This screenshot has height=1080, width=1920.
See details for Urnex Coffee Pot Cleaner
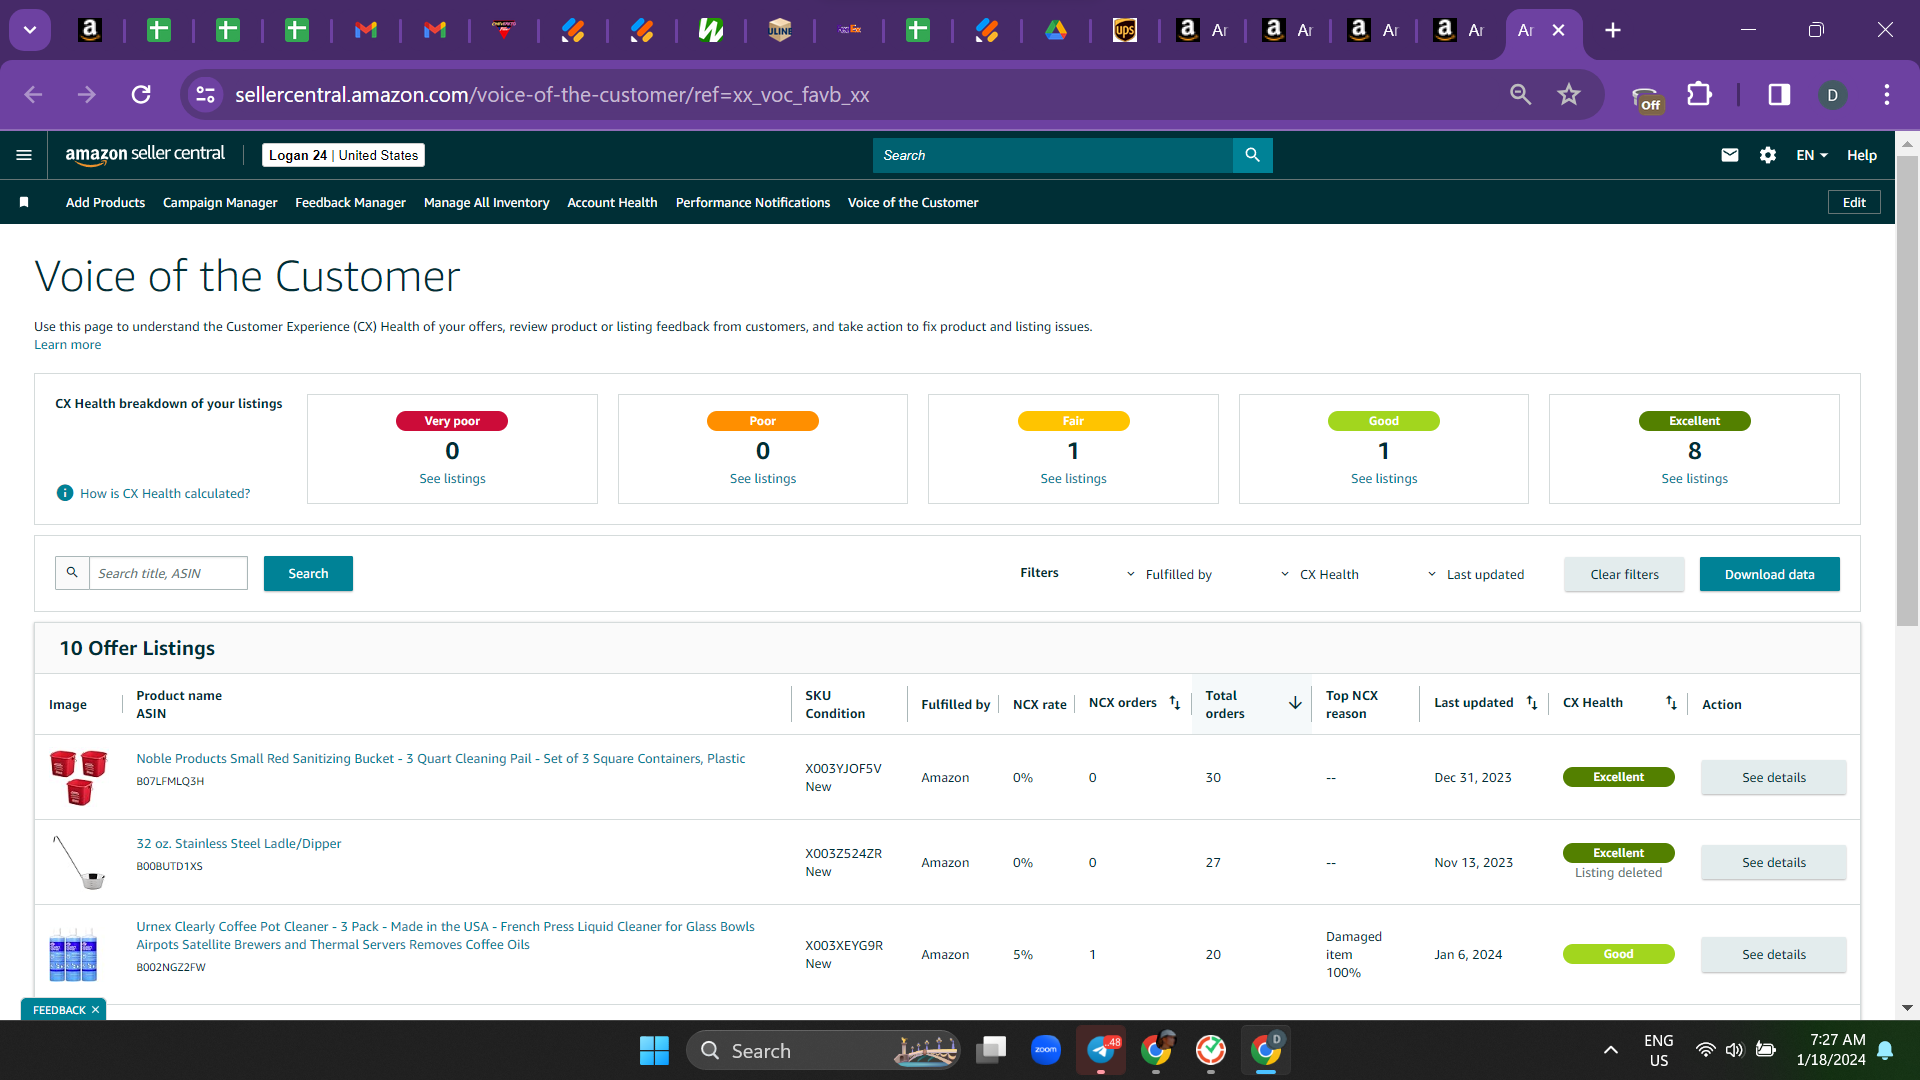click(x=1773, y=954)
